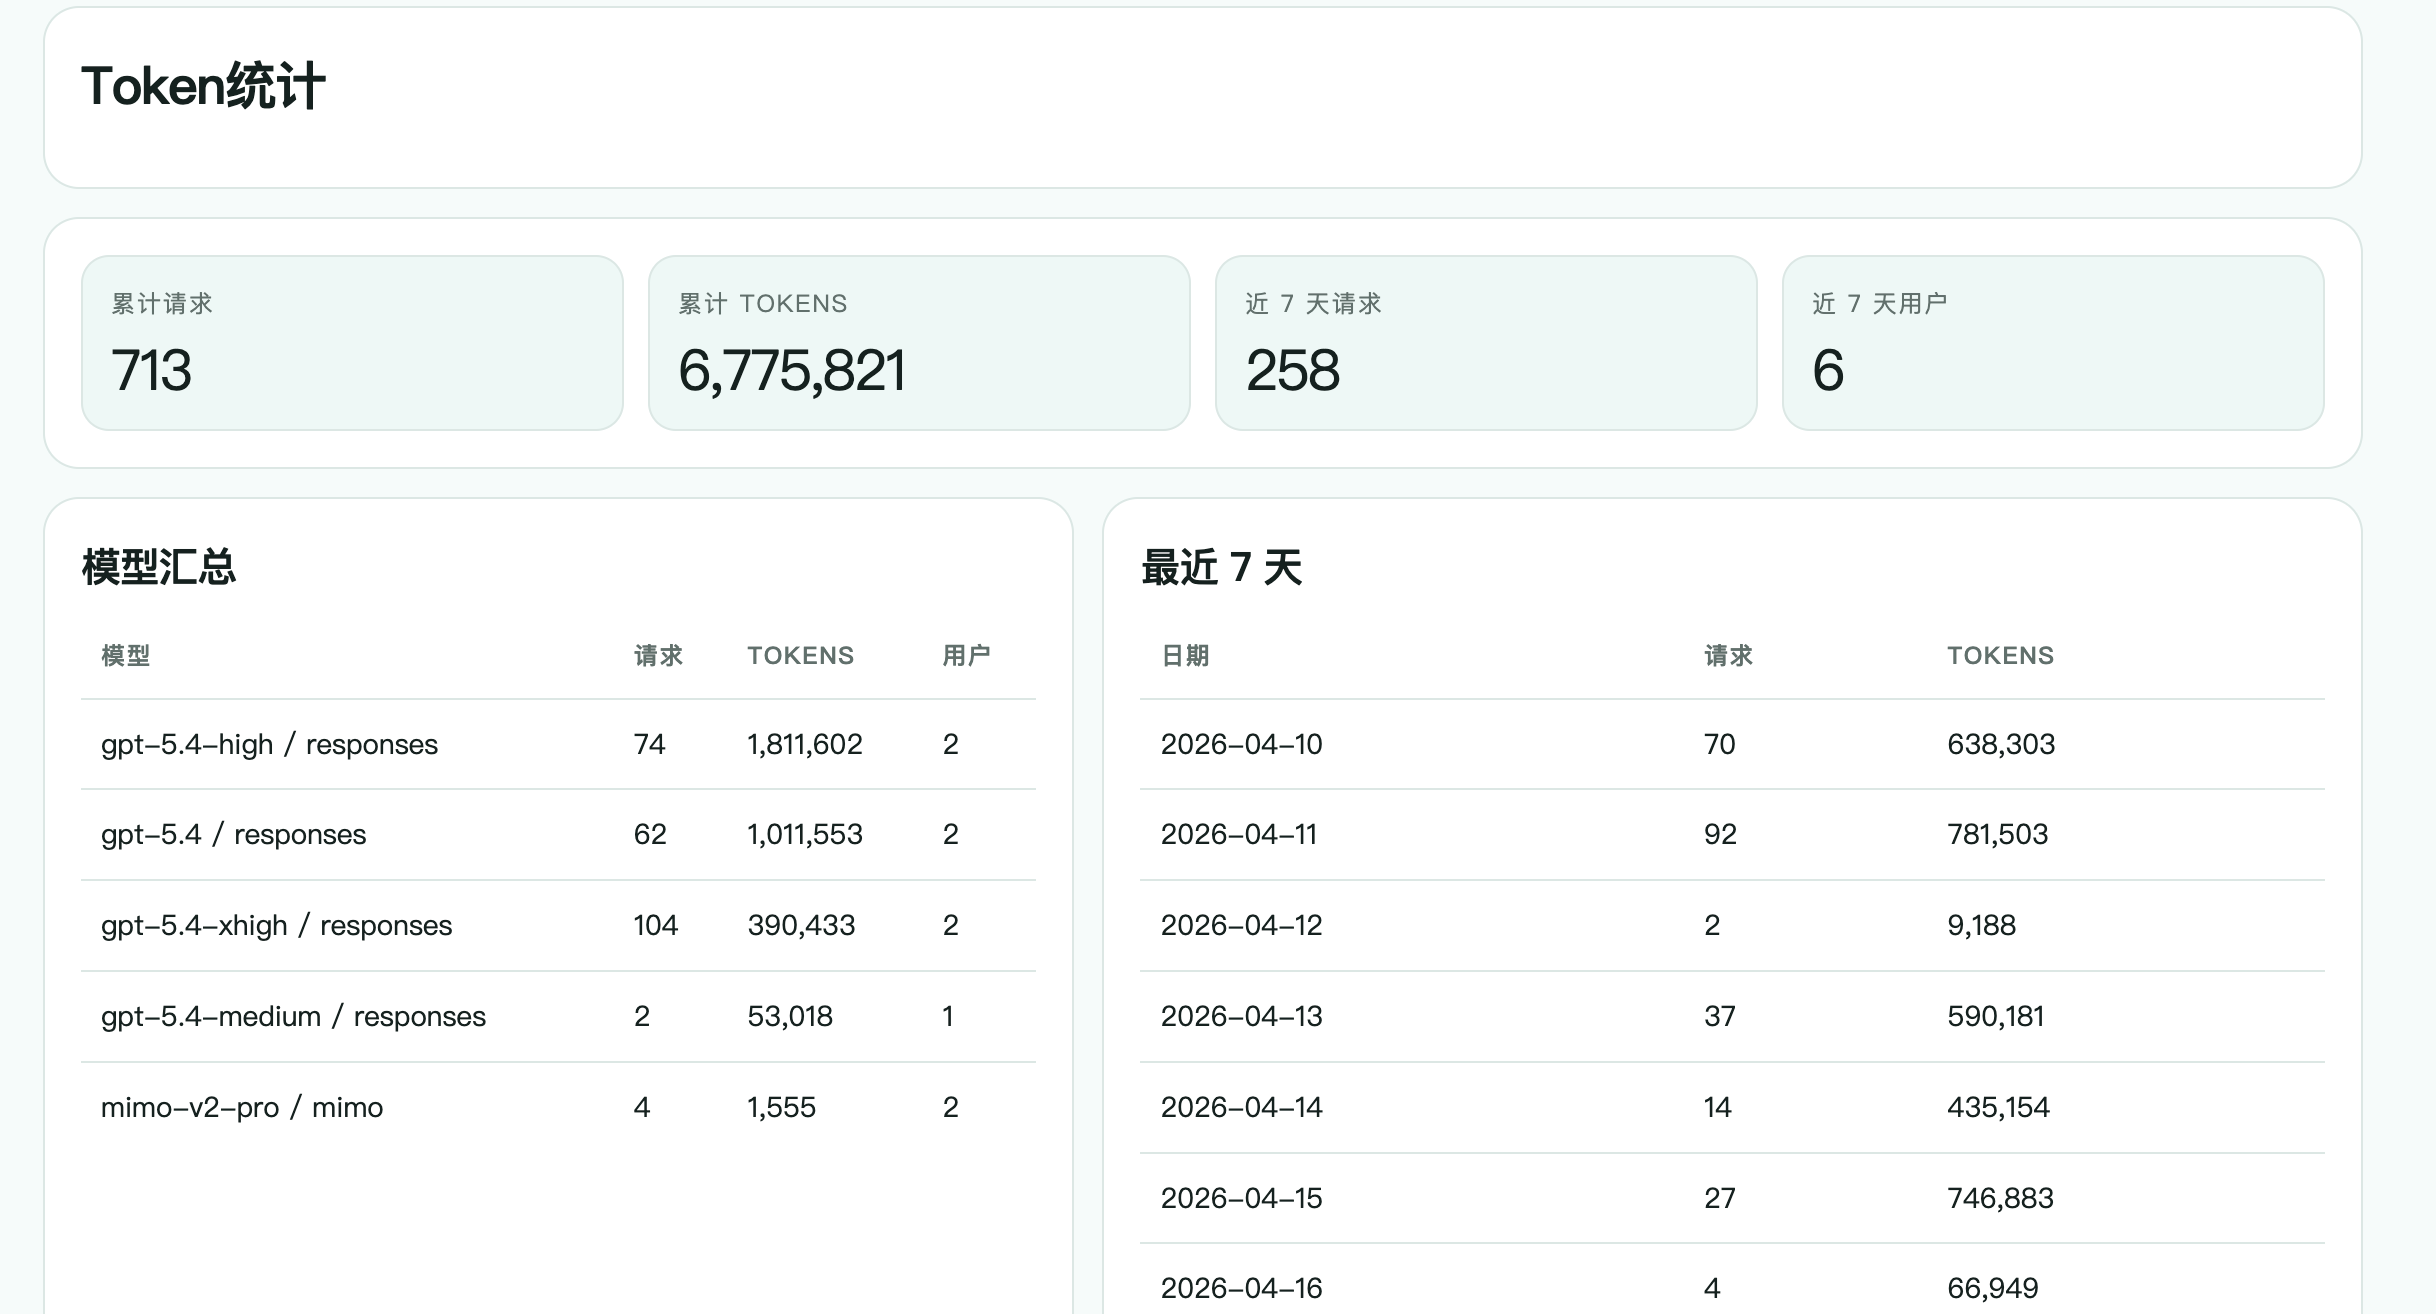This screenshot has width=2436, height=1314.
Task: Select the "模型" column header
Action: 126,656
